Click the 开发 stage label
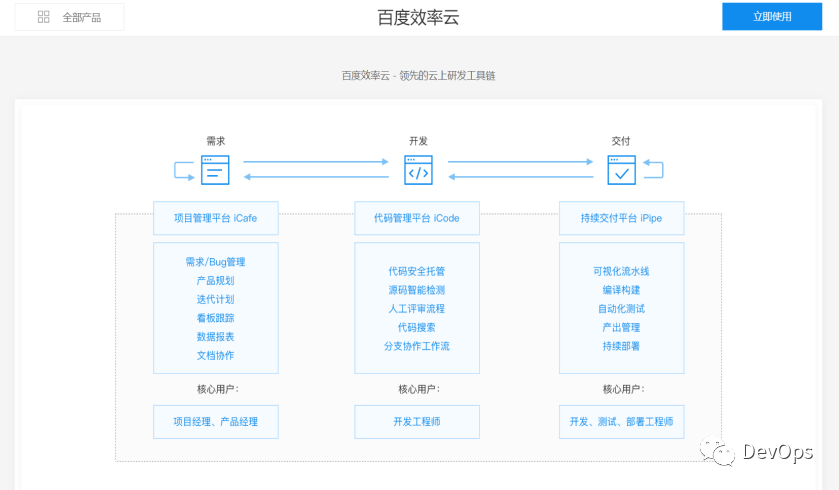 pos(418,141)
